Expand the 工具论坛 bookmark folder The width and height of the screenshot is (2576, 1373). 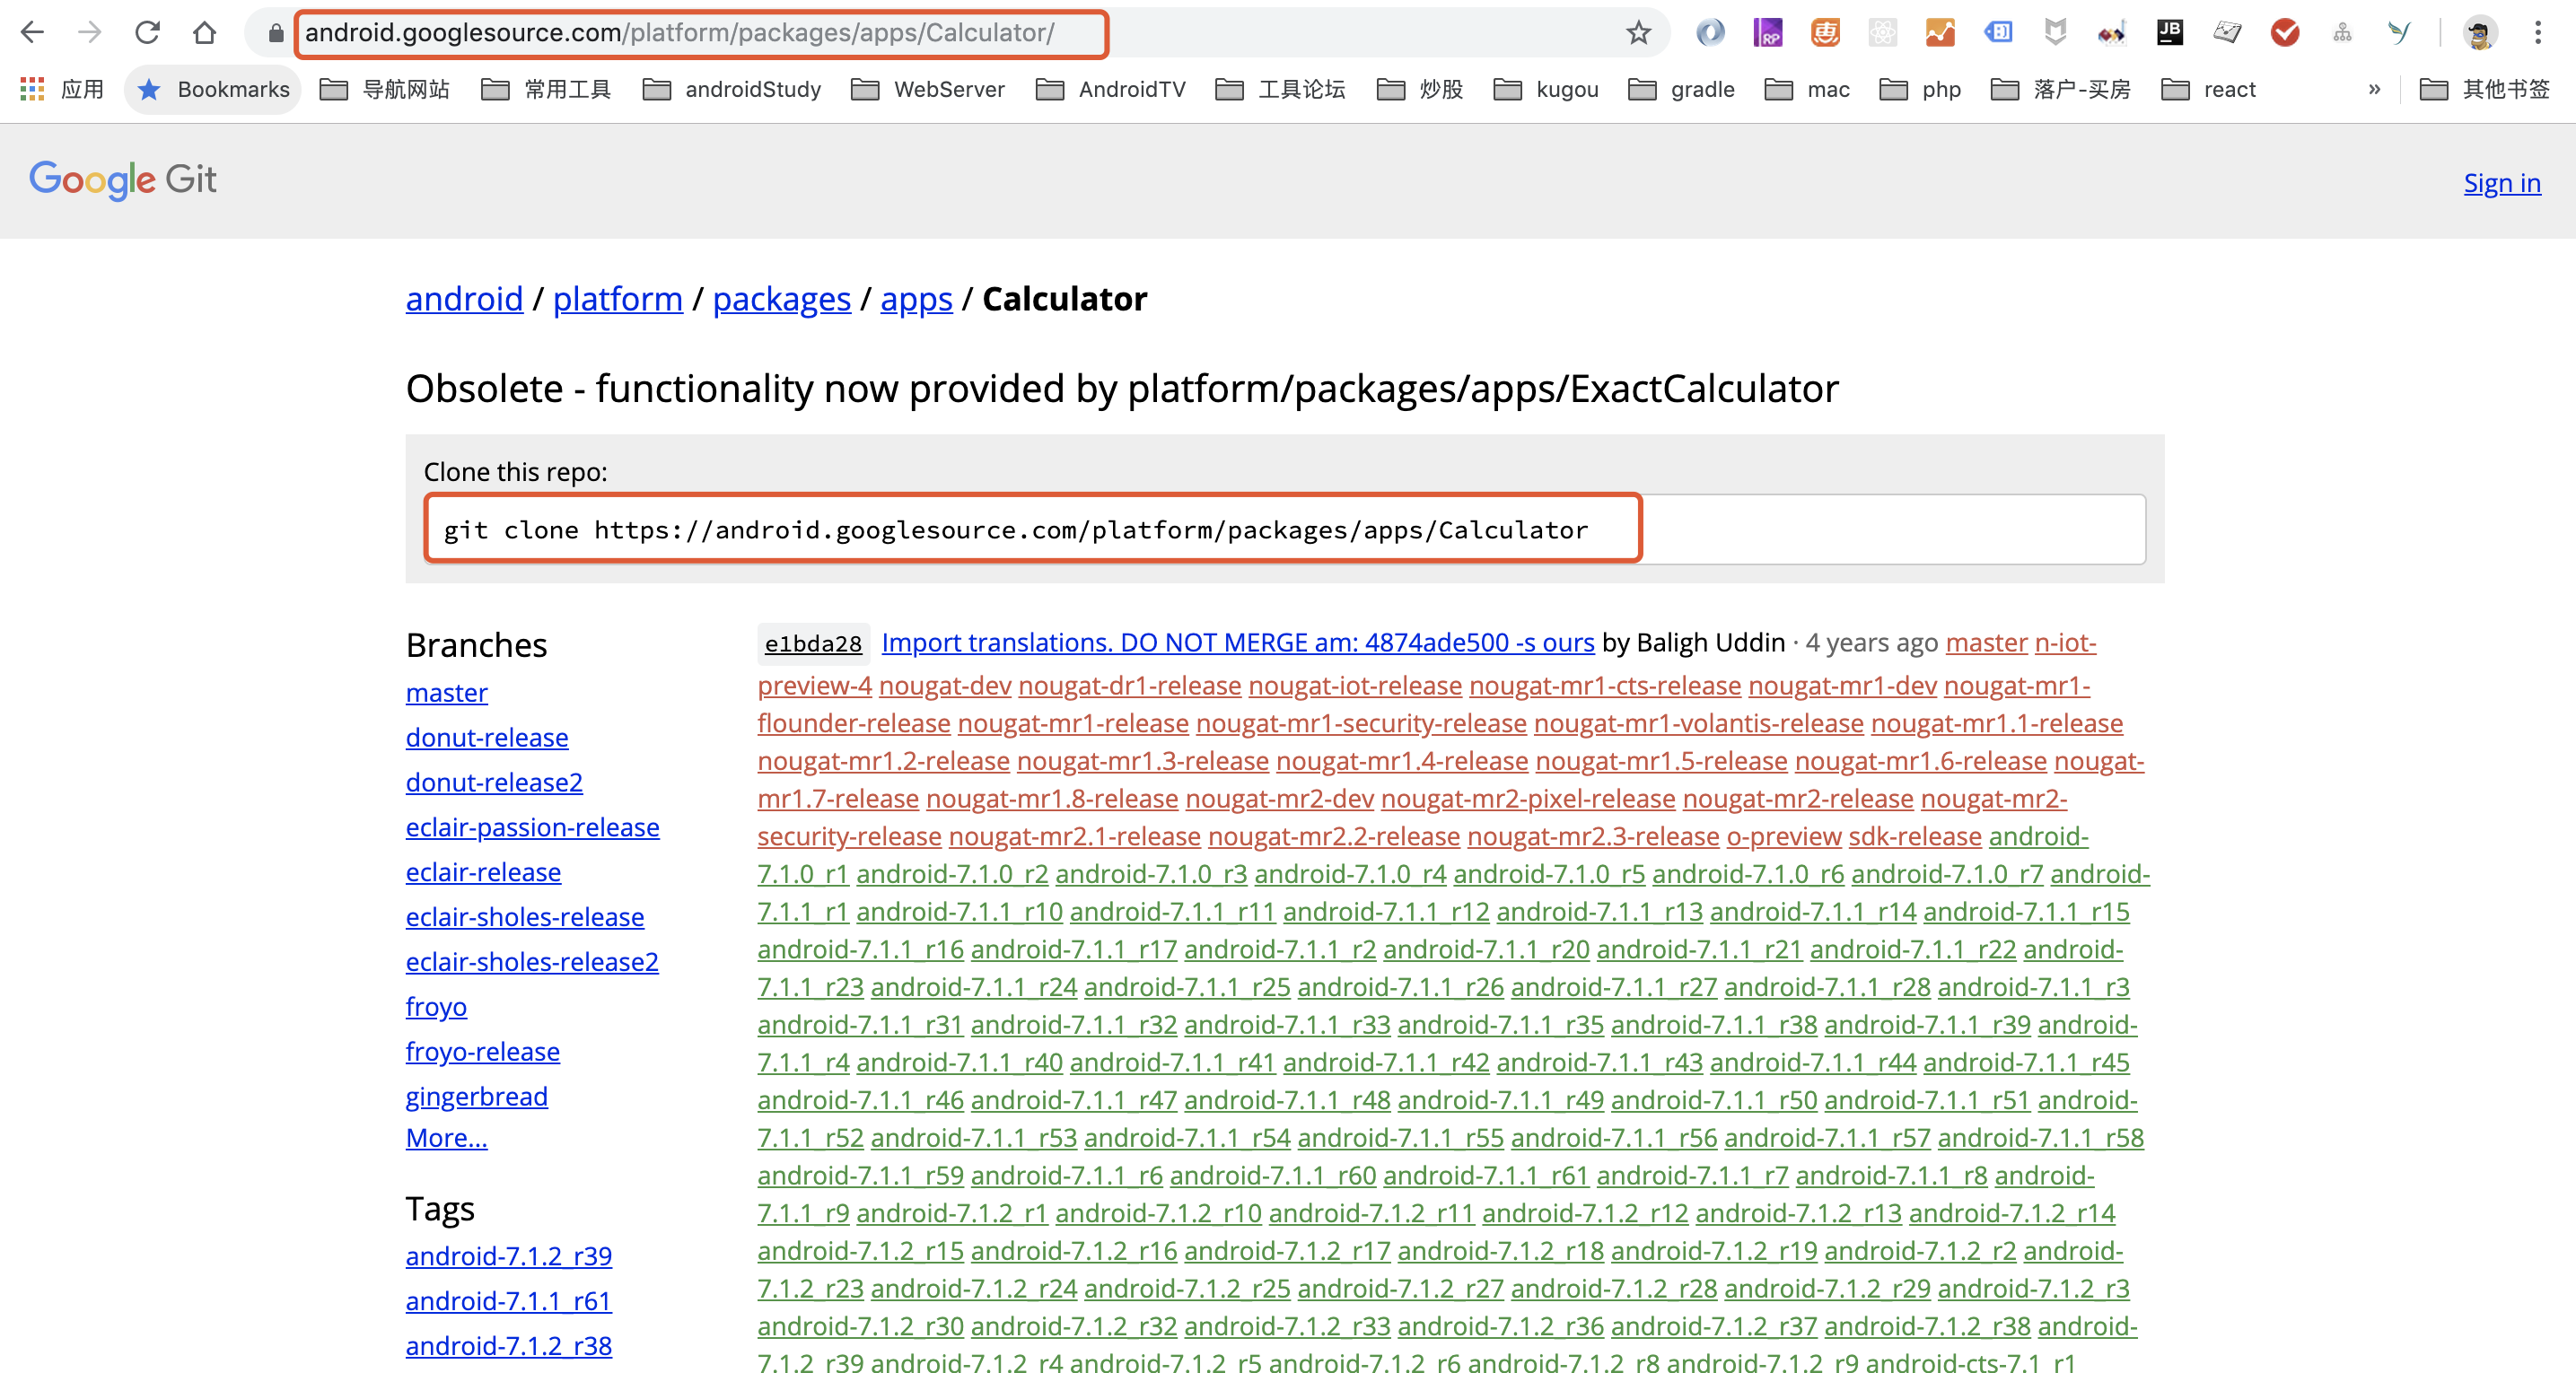tap(1281, 90)
